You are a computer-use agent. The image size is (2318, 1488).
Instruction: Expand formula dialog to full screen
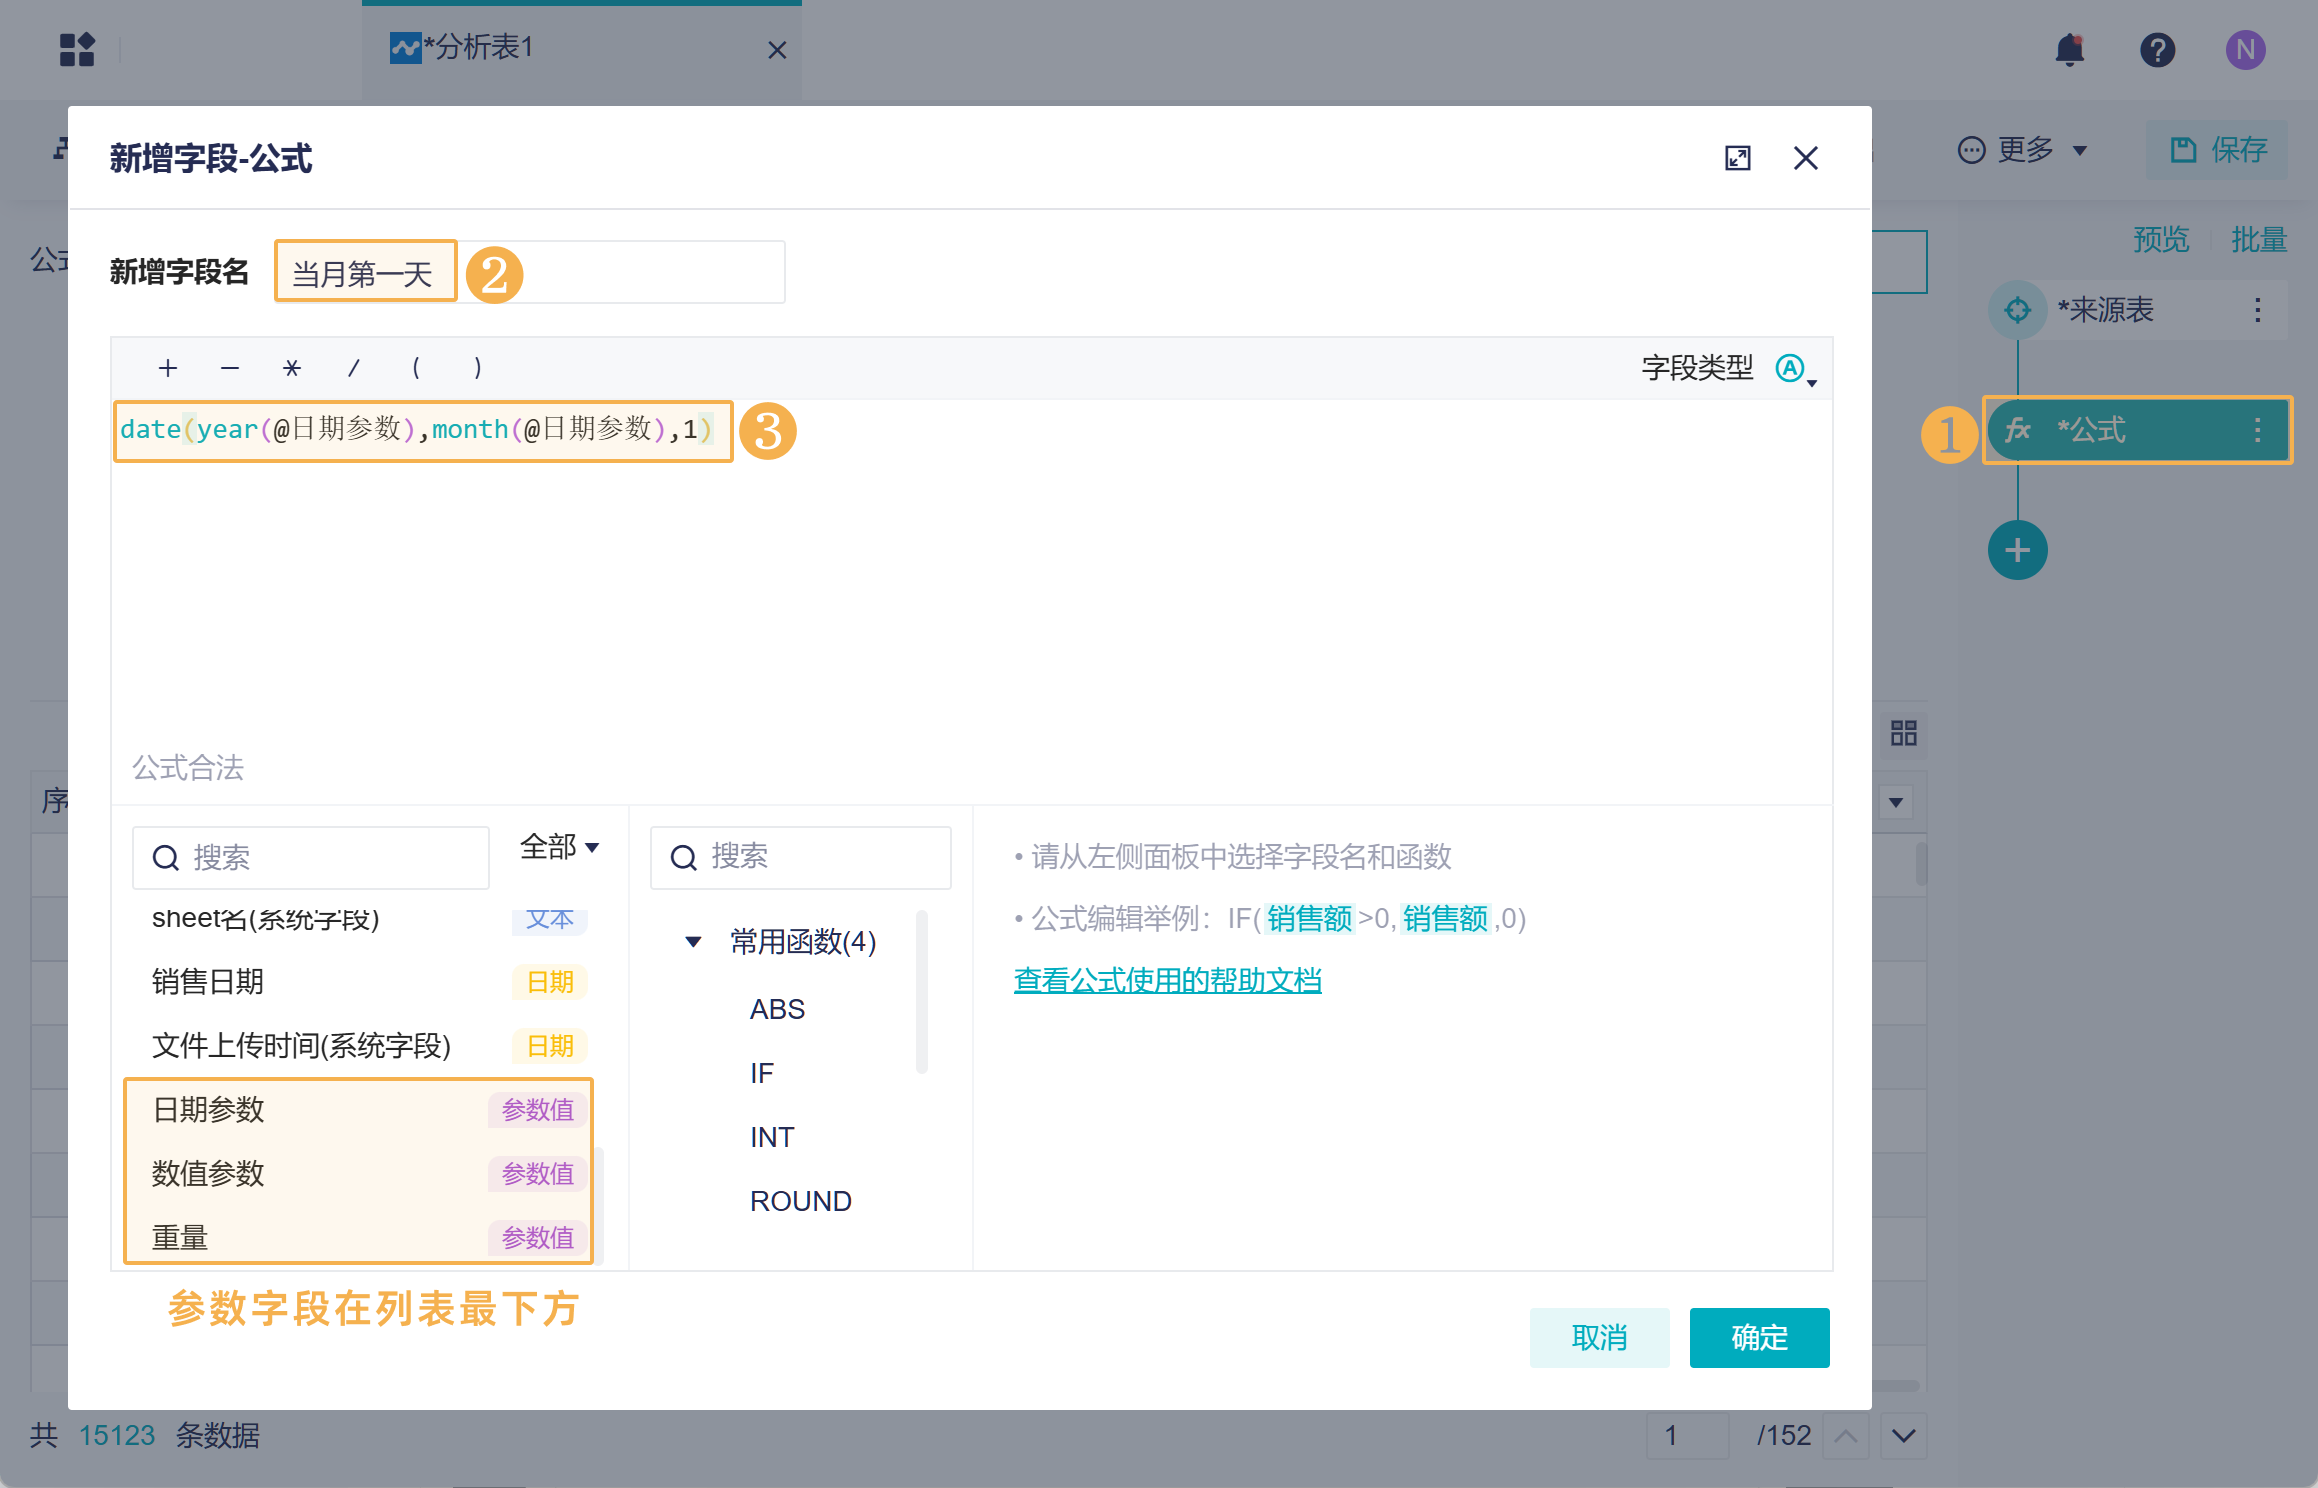[1738, 158]
